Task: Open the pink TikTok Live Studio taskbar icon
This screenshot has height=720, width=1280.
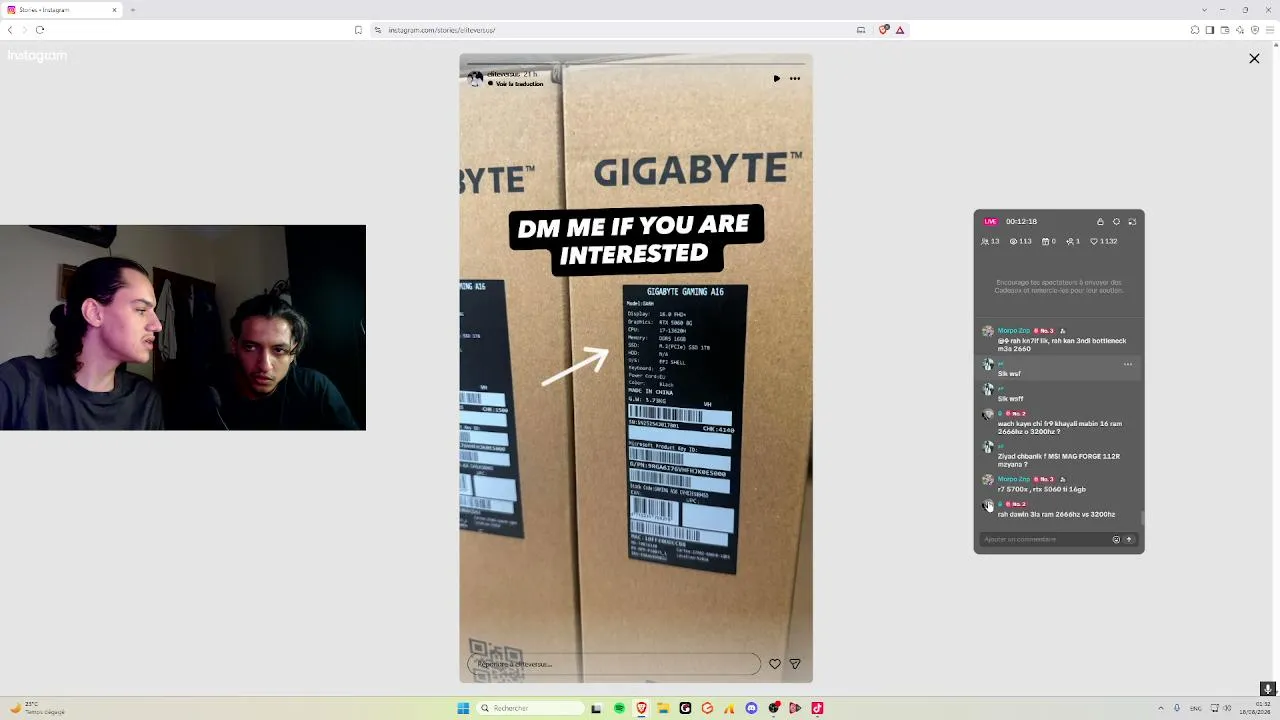Action: coord(817,708)
